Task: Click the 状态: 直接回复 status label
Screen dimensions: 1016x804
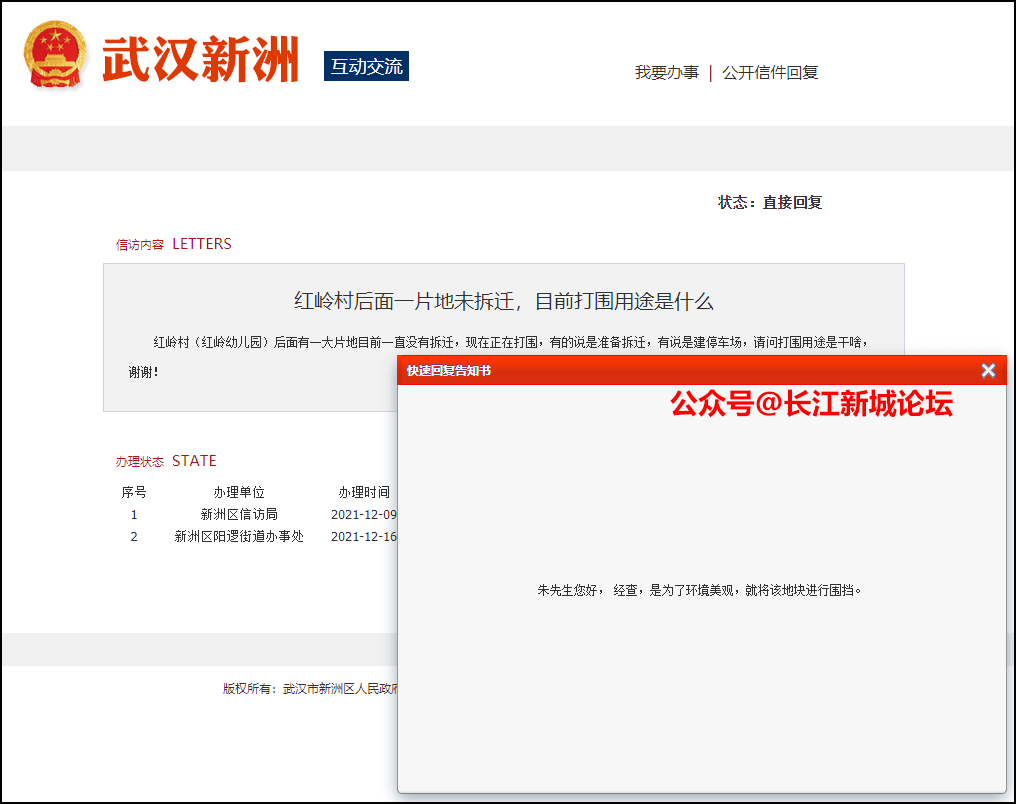Action: point(770,202)
